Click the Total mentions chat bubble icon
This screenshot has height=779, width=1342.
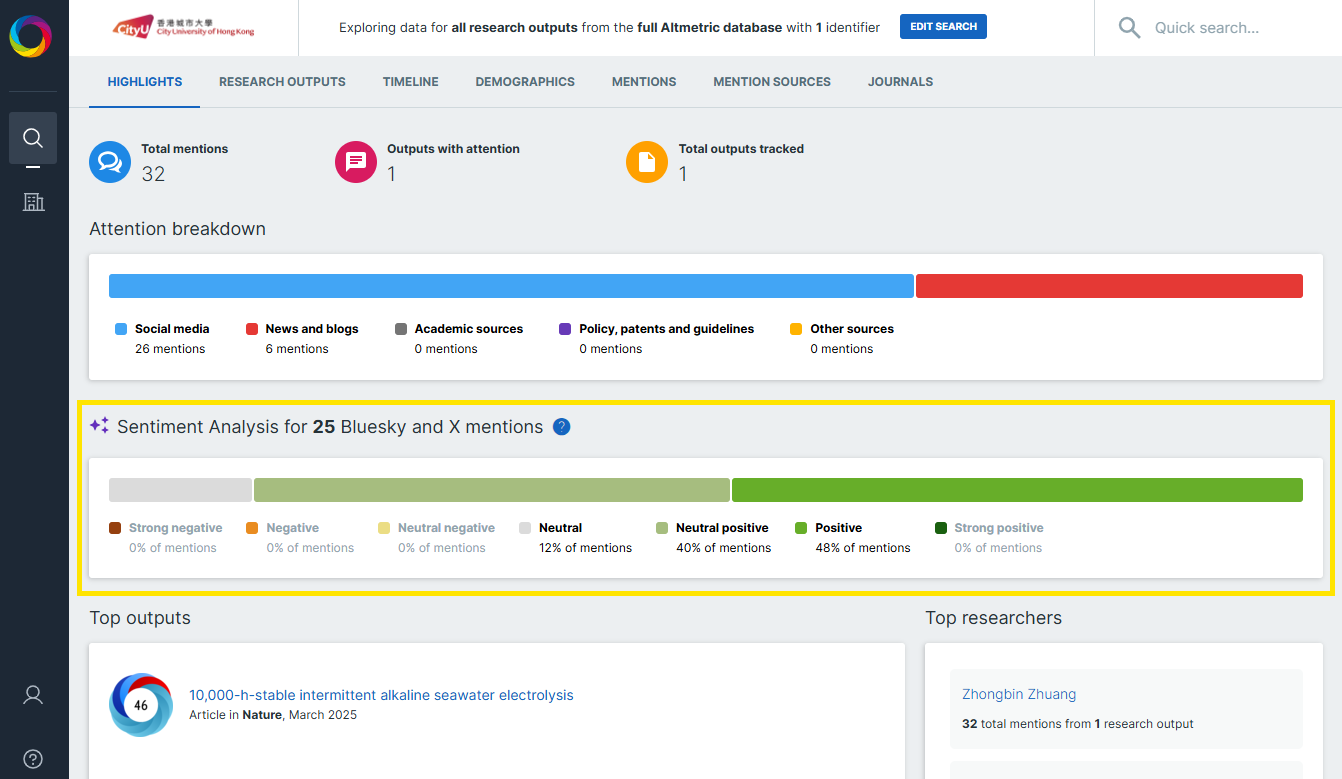(x=110, y=162)
